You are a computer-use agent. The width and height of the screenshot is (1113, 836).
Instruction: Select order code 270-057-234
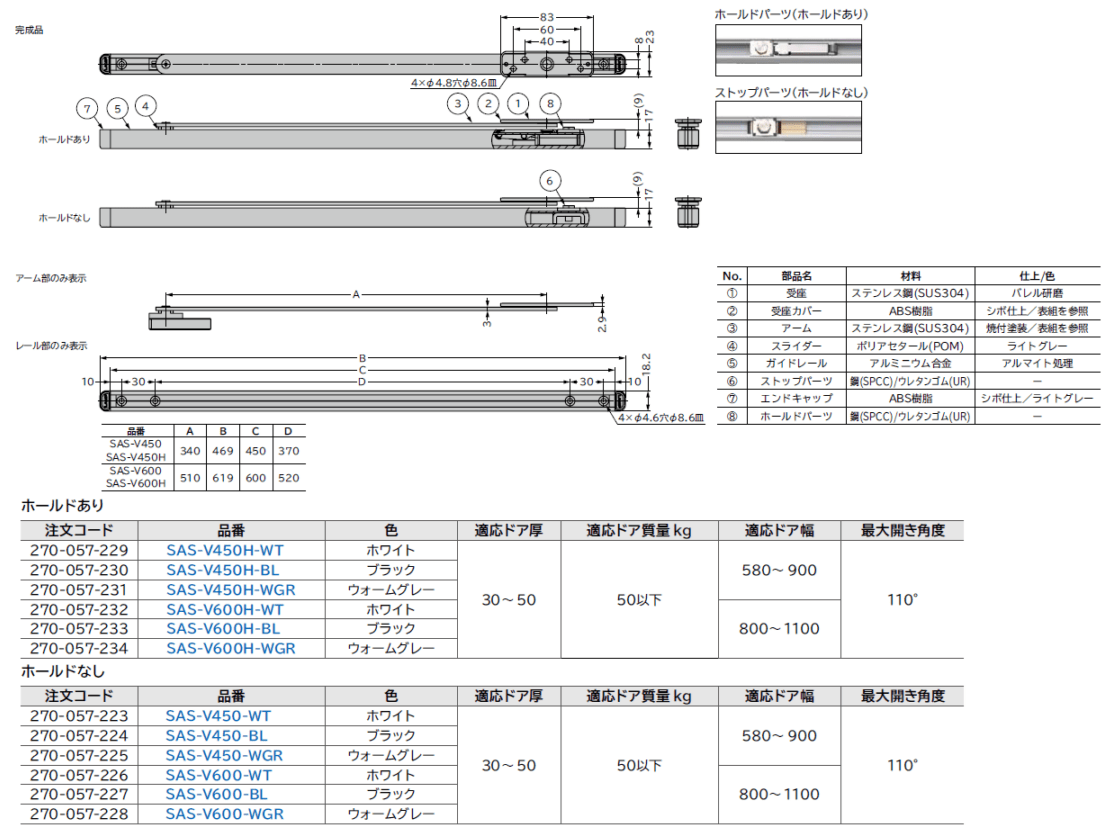click(80, 649)
